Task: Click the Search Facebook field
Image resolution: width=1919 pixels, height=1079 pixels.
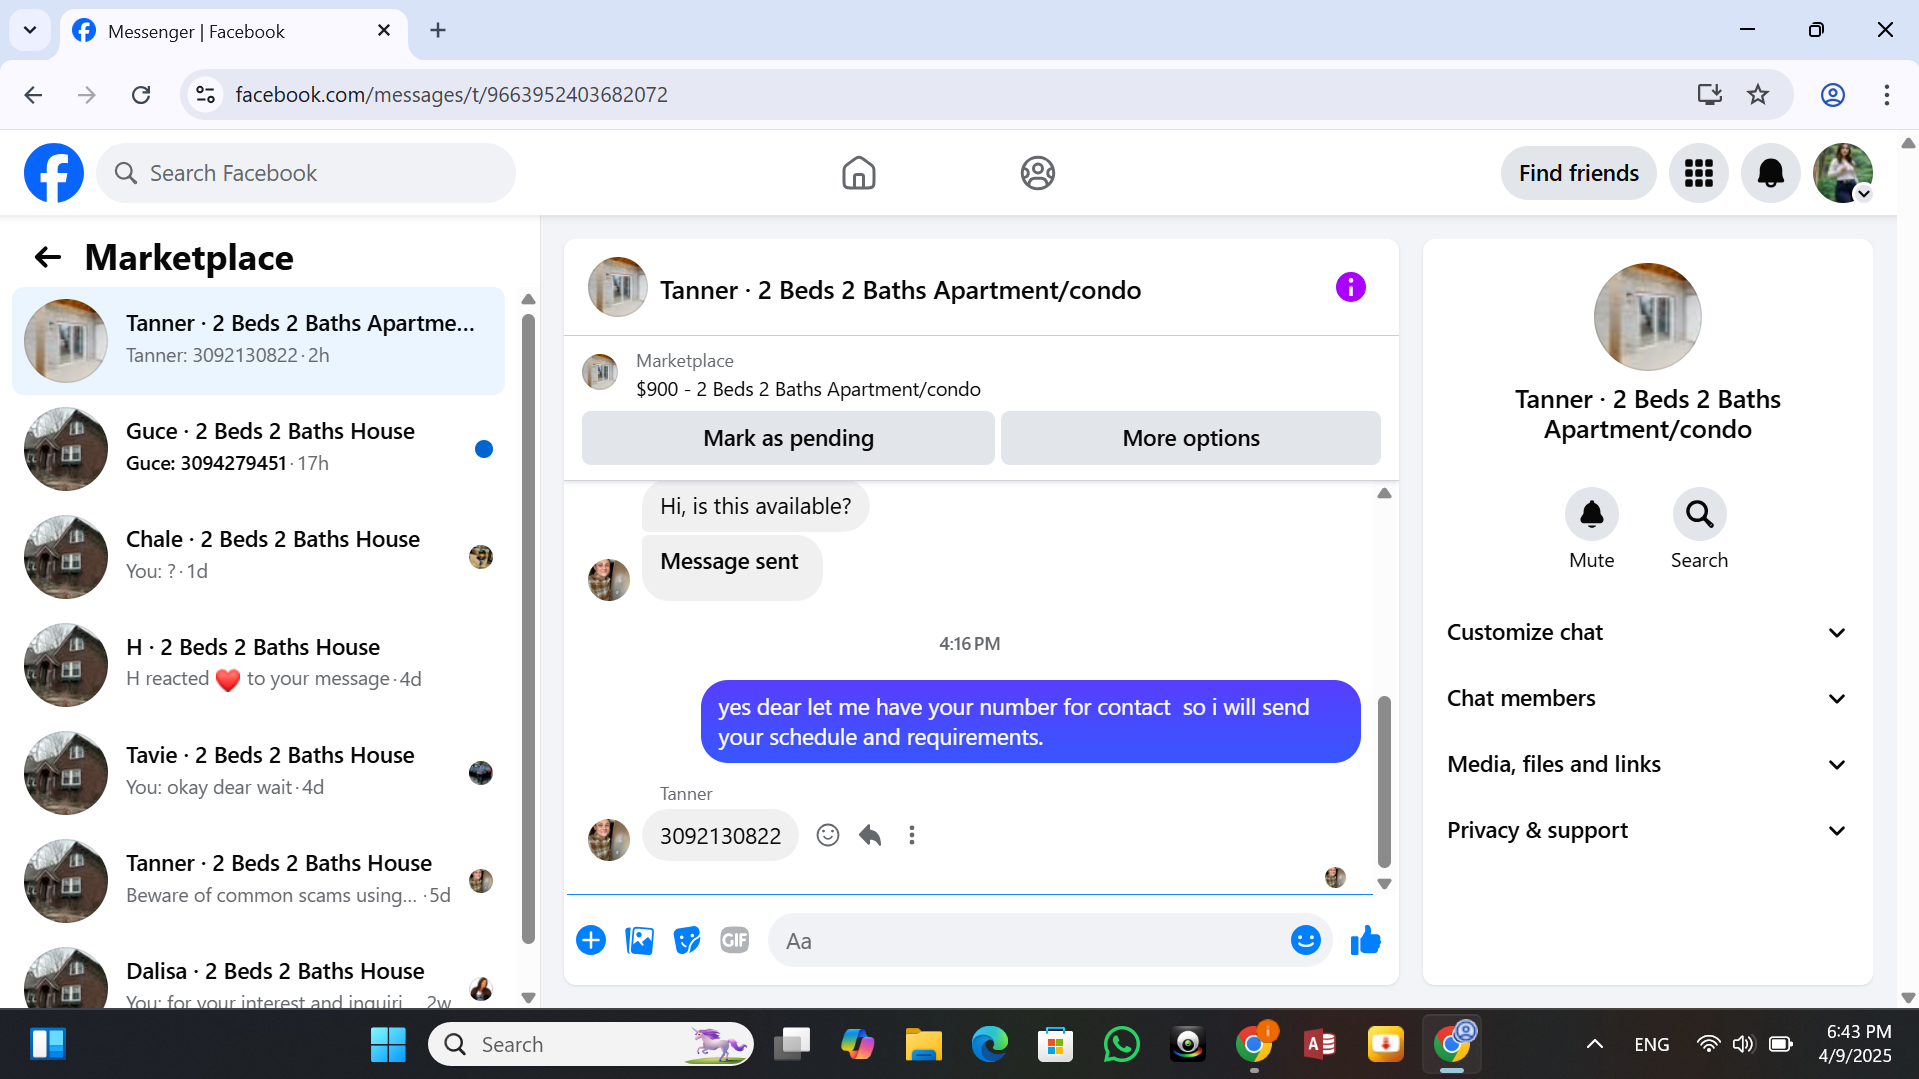Action: pyautogui.click(x=306, y=173)
